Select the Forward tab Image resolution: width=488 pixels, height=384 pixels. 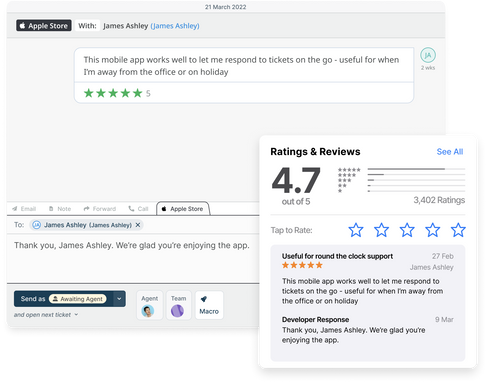pyautogui.click(x=100, y=209)
